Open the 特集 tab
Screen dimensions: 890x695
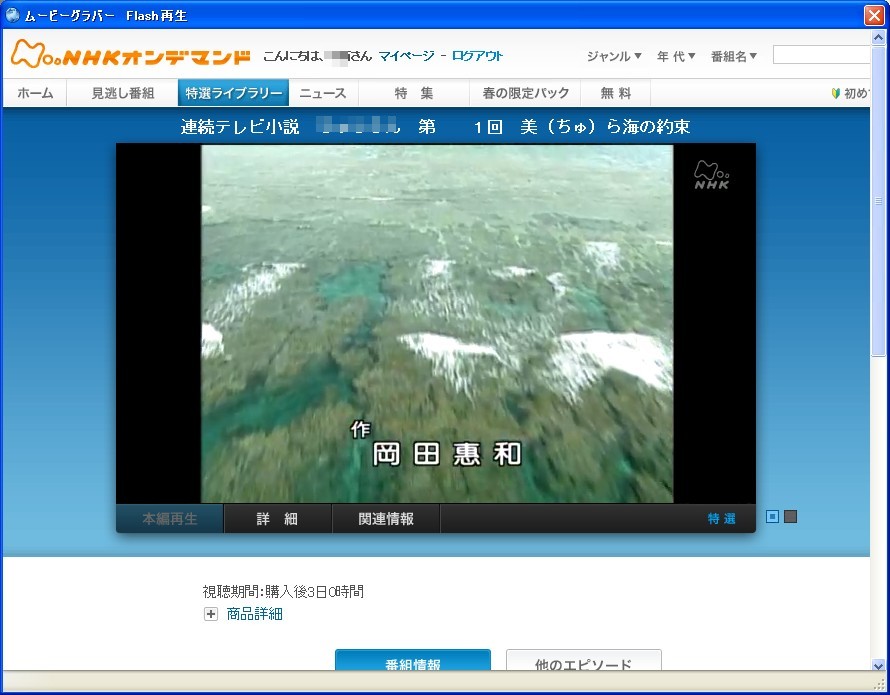pos(414,93)
